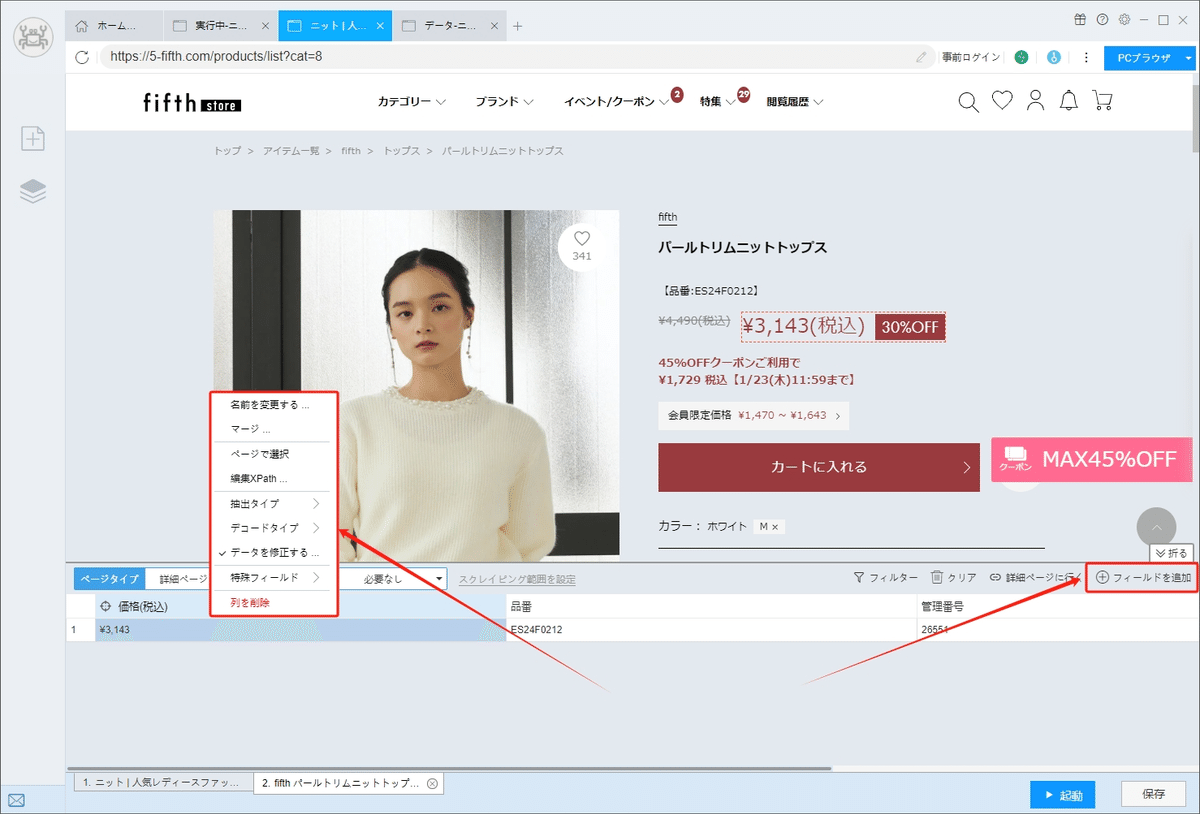This screenshot has height=814, width=1200.
Task: Click the new task plus icon in sidebar
Action: click(x=33, y=139)
